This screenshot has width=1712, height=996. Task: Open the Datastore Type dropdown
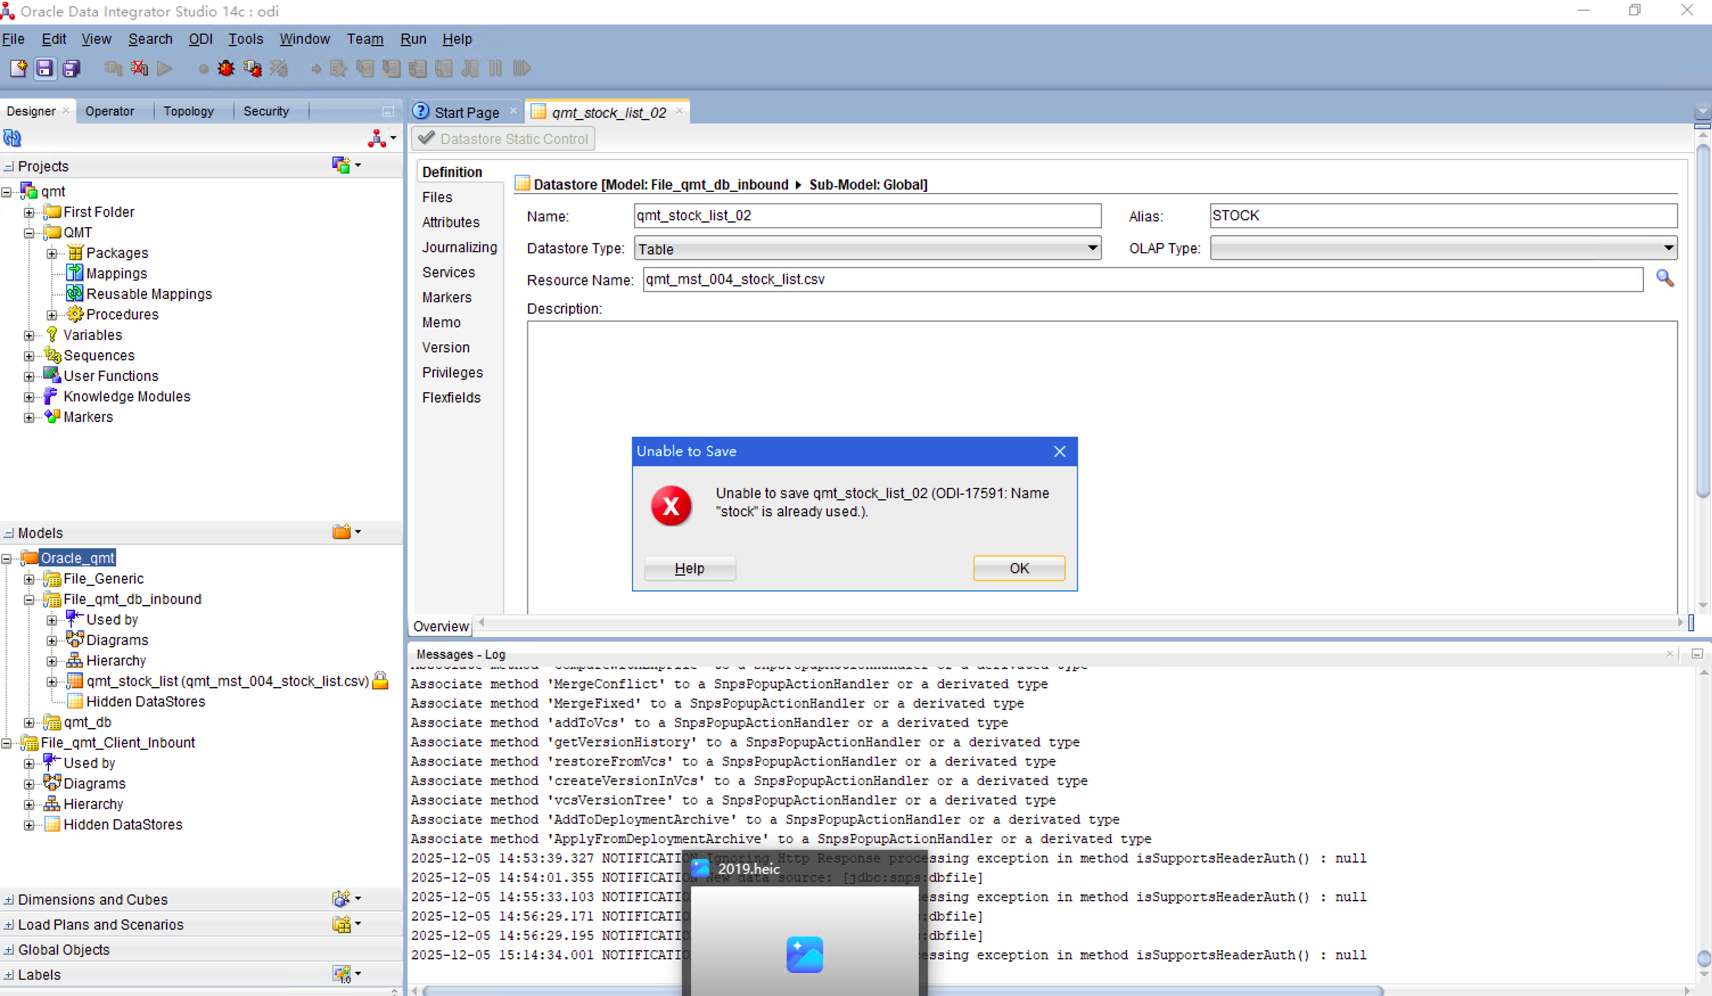[x=1092, y=248]
